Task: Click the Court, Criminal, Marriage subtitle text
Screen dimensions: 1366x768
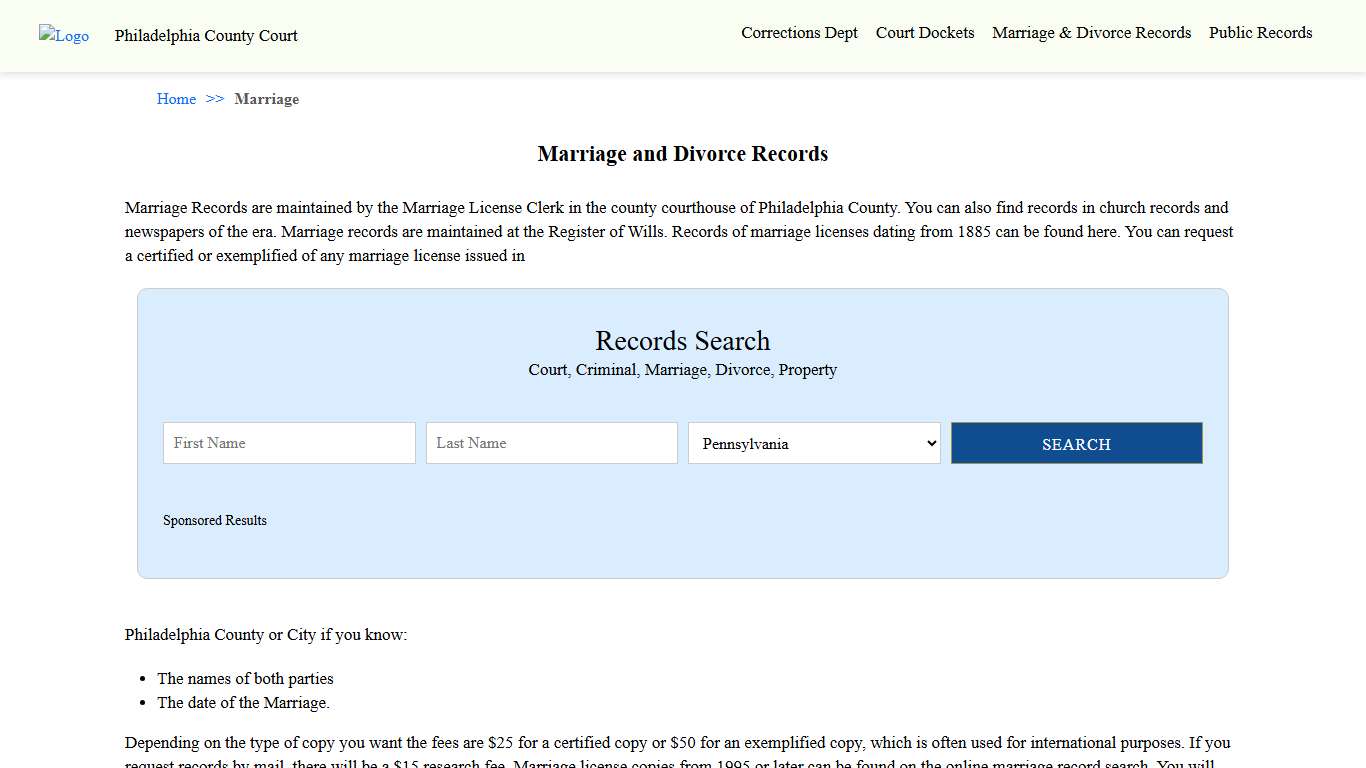Action: tap(682, 370)
